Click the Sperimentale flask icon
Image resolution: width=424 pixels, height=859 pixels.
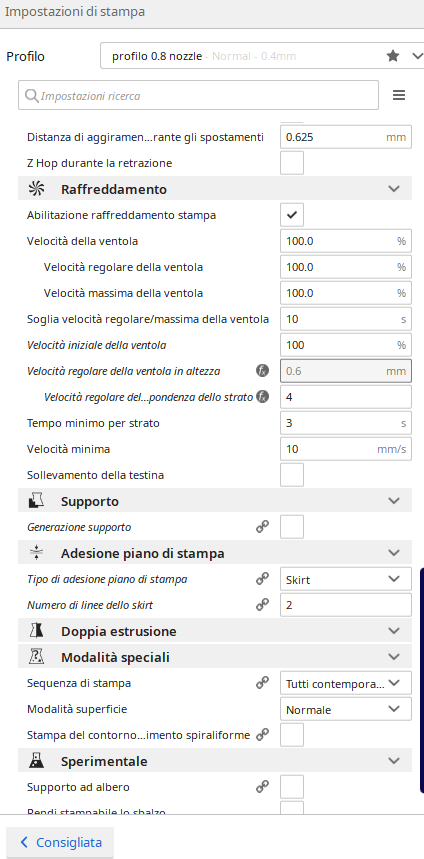36,761
